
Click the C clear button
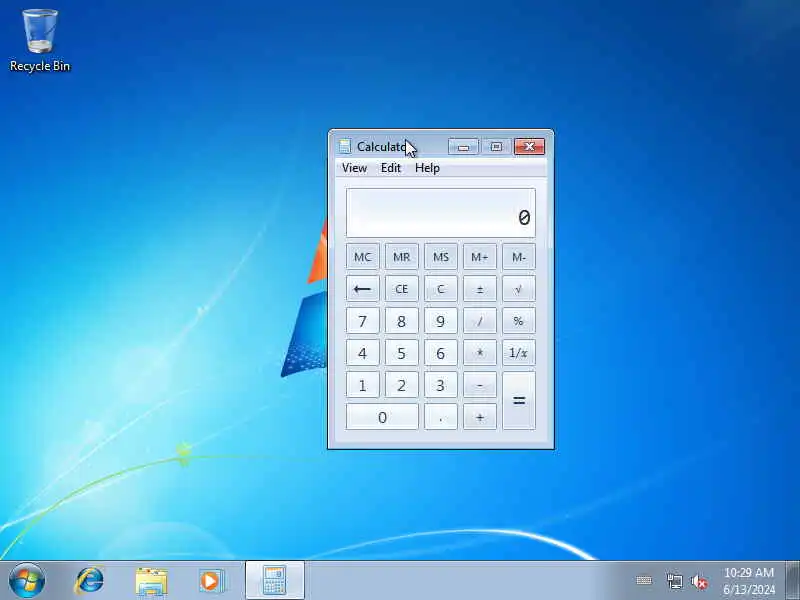coord(440,289)
